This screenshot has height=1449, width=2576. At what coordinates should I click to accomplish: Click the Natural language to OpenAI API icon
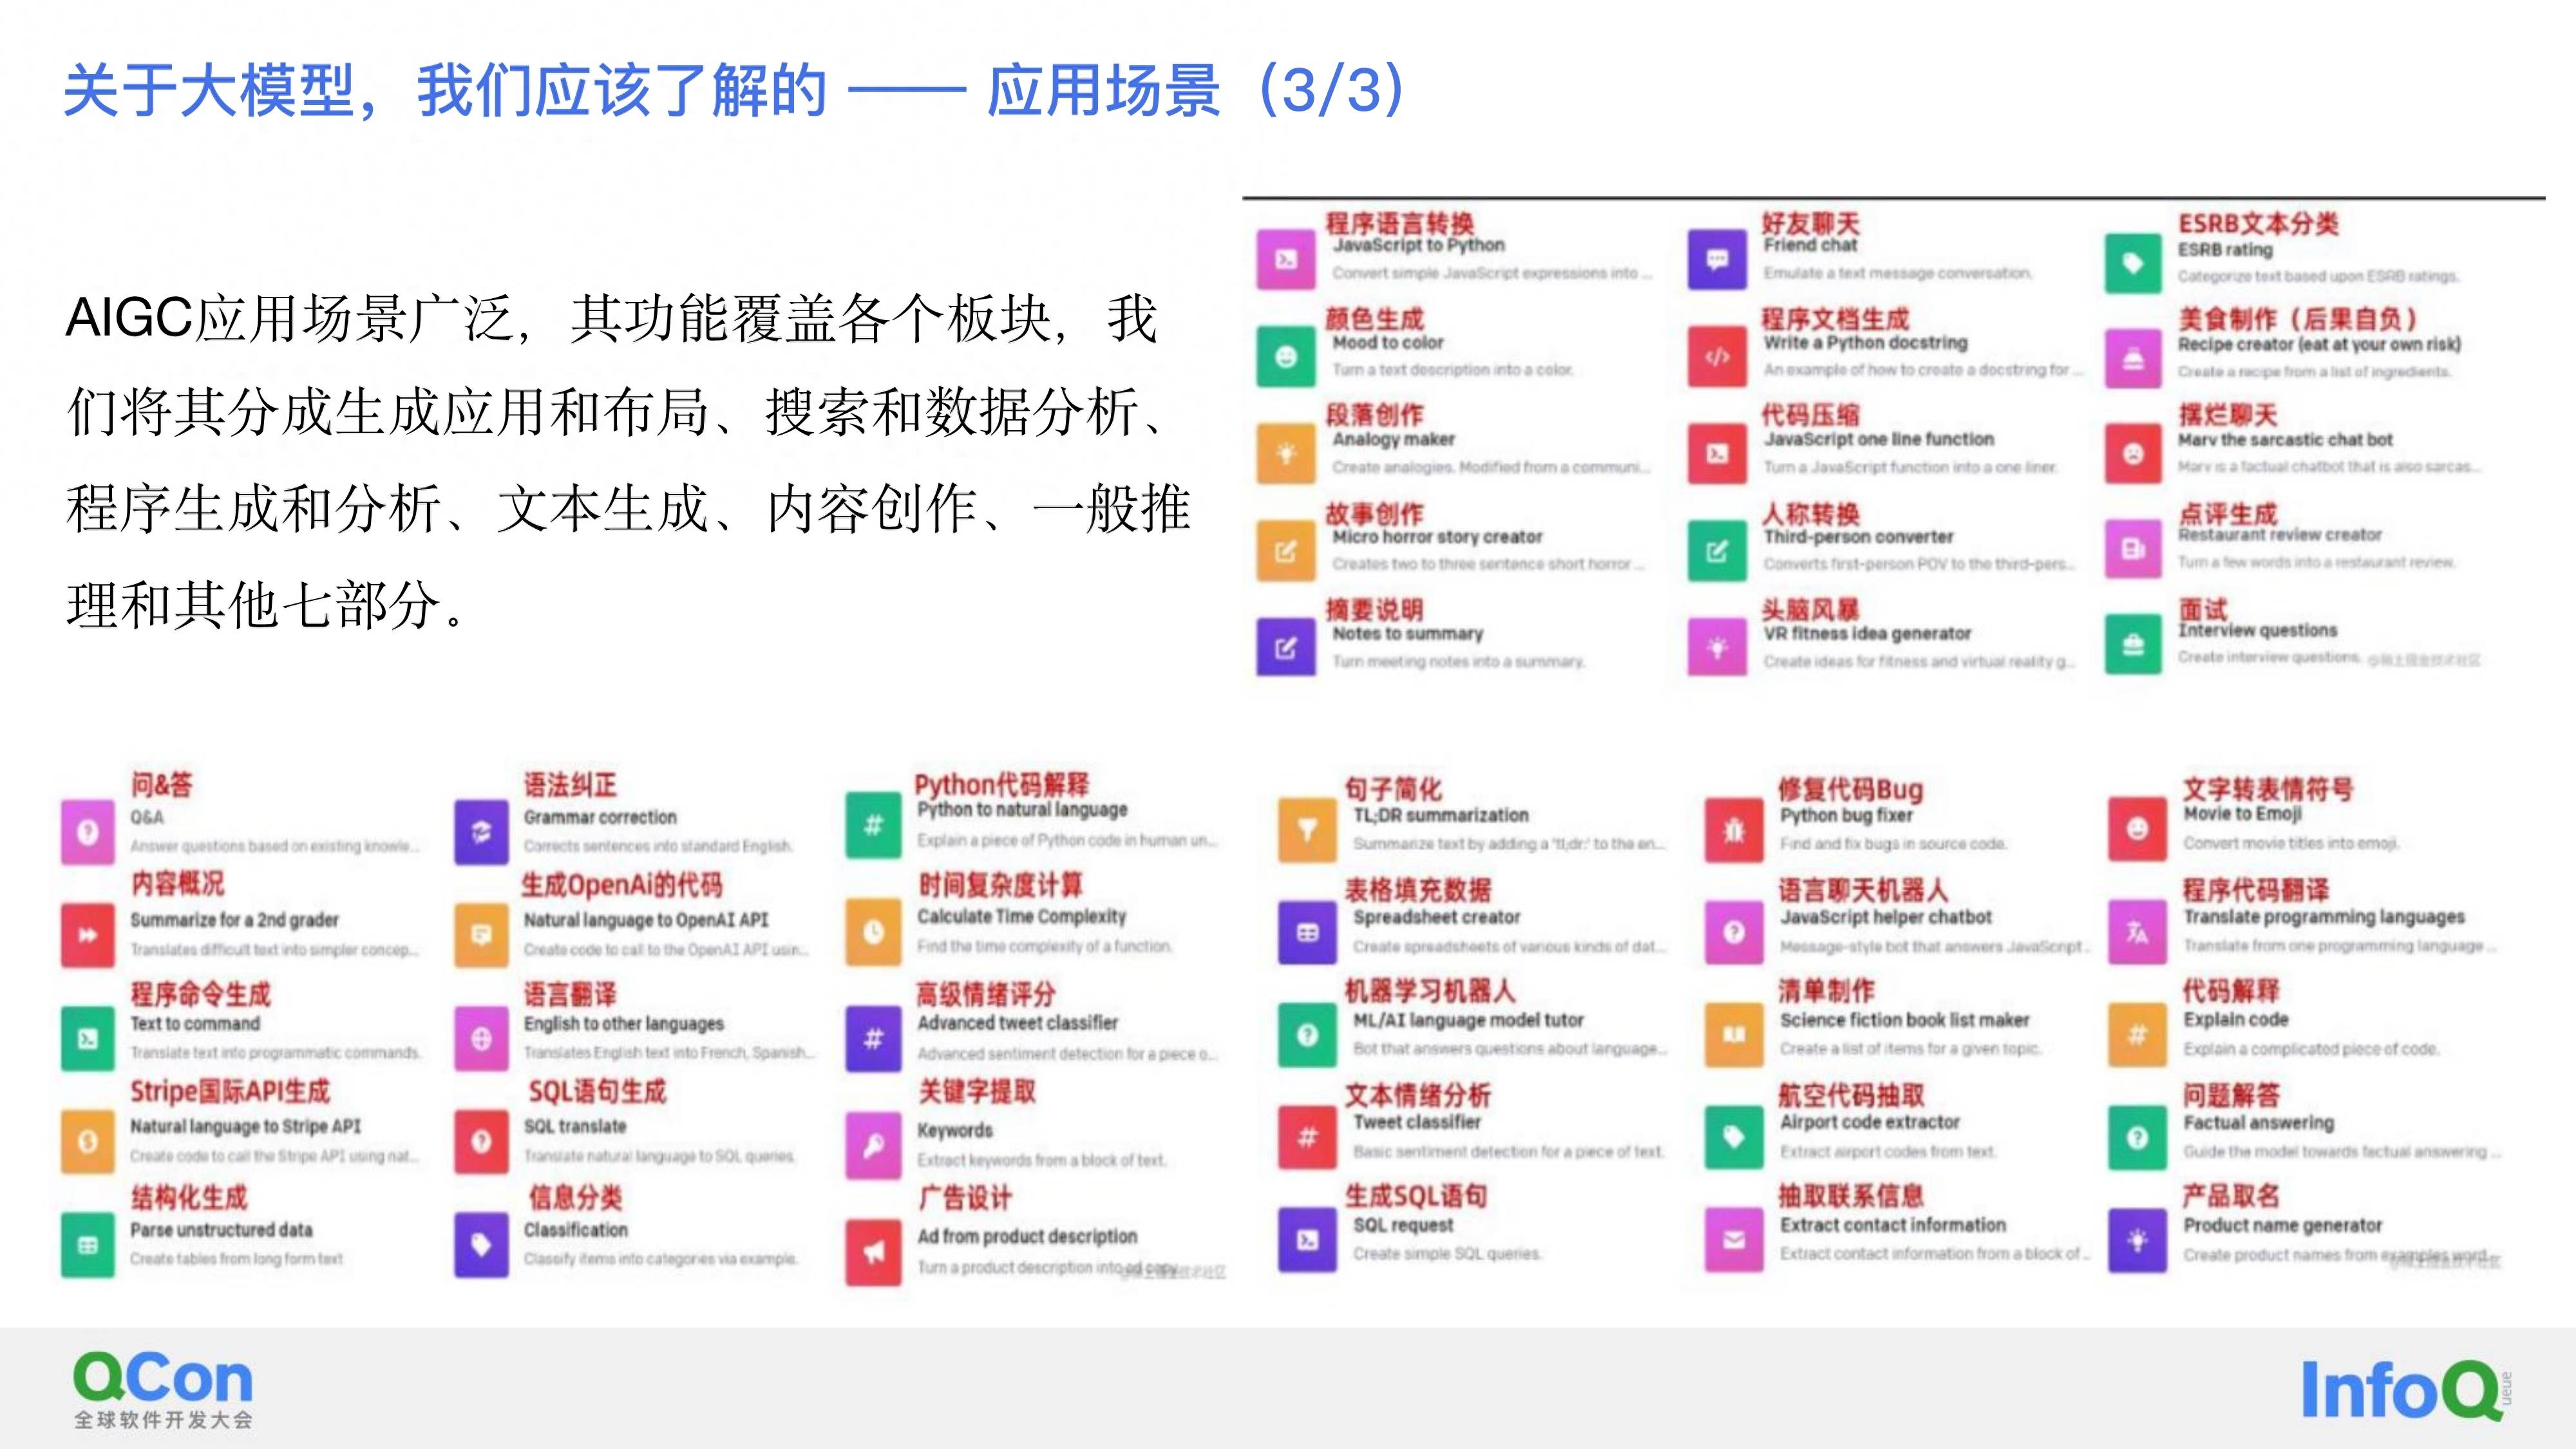pos(481,935)
